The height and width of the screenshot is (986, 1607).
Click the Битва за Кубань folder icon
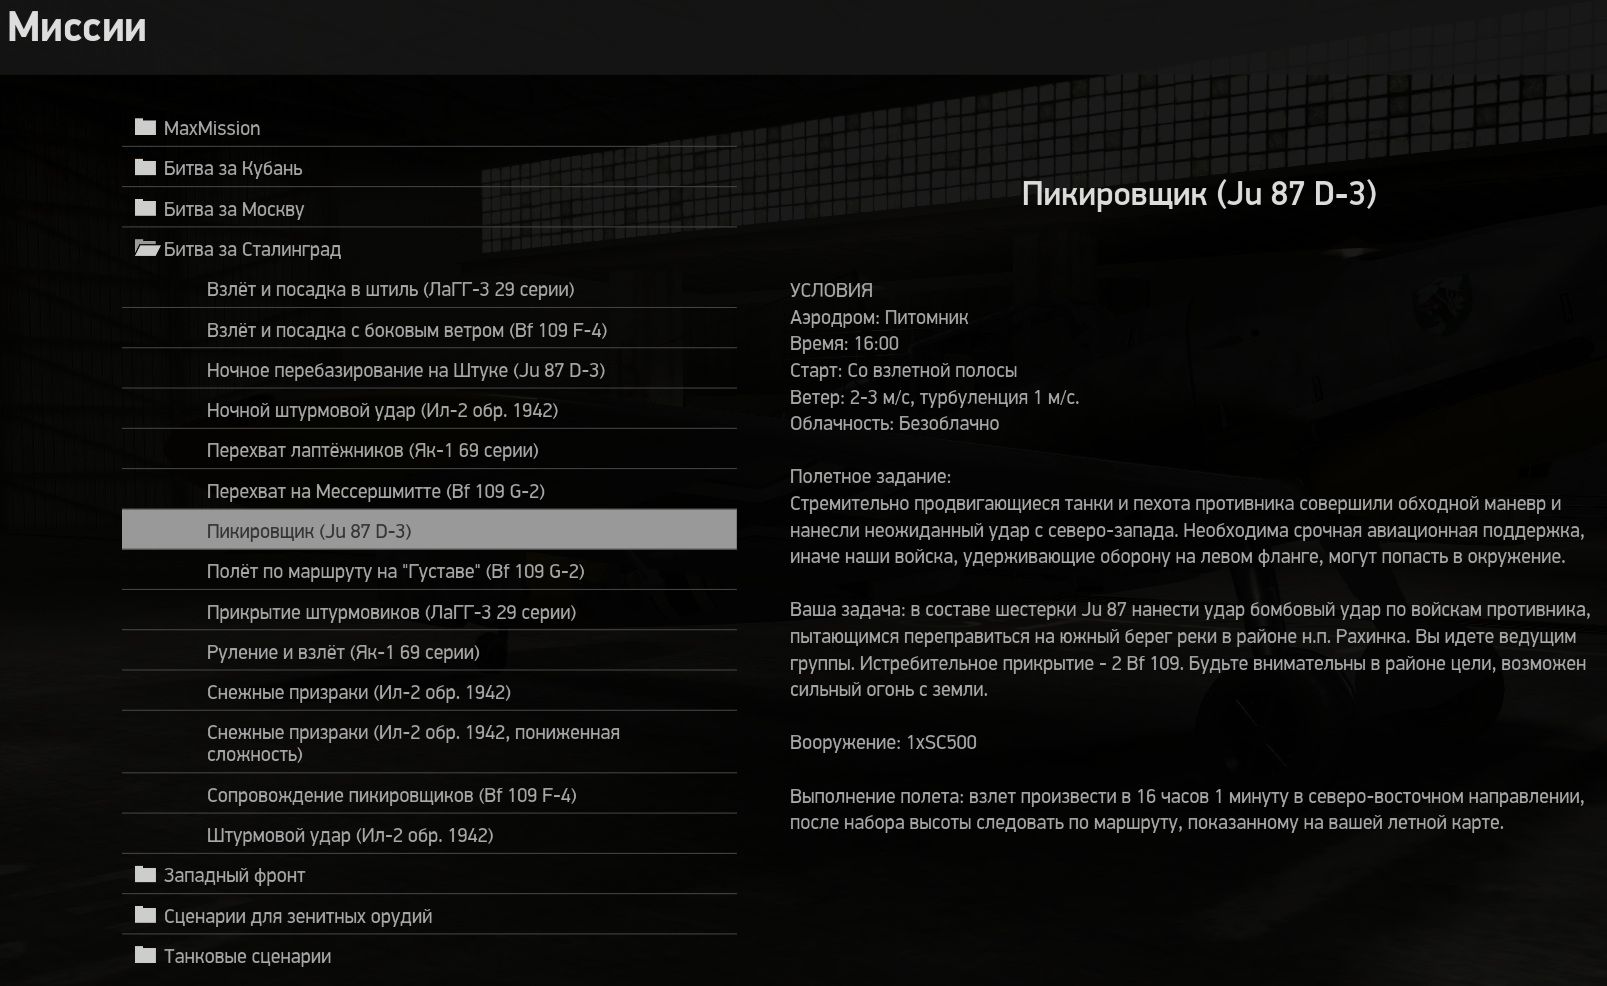pyautogui.click(x=146, y=167)
